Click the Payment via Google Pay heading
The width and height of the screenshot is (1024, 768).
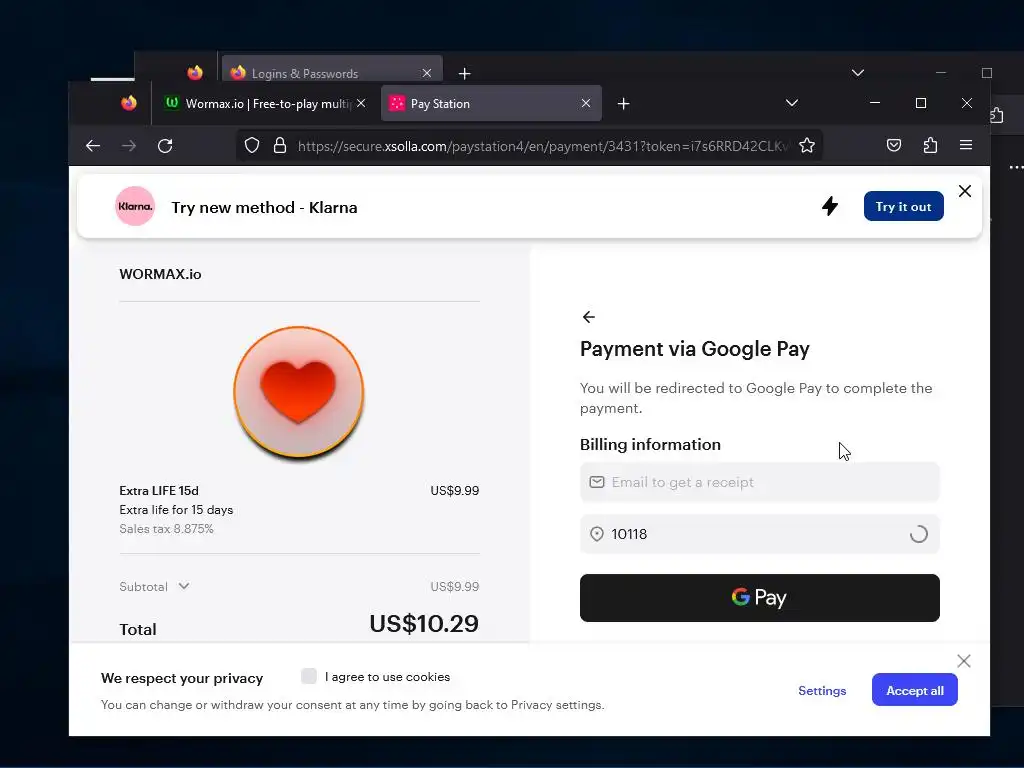pyautogui.click(x=694, y=349)
